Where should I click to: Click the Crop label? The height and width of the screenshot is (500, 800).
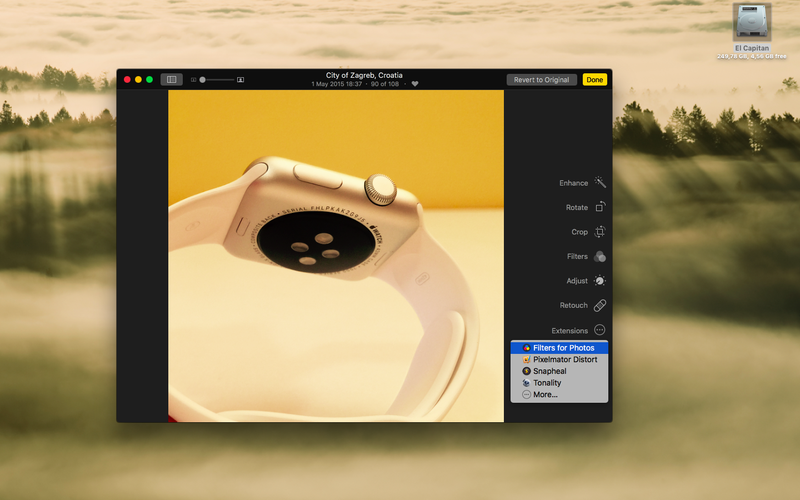580,232
